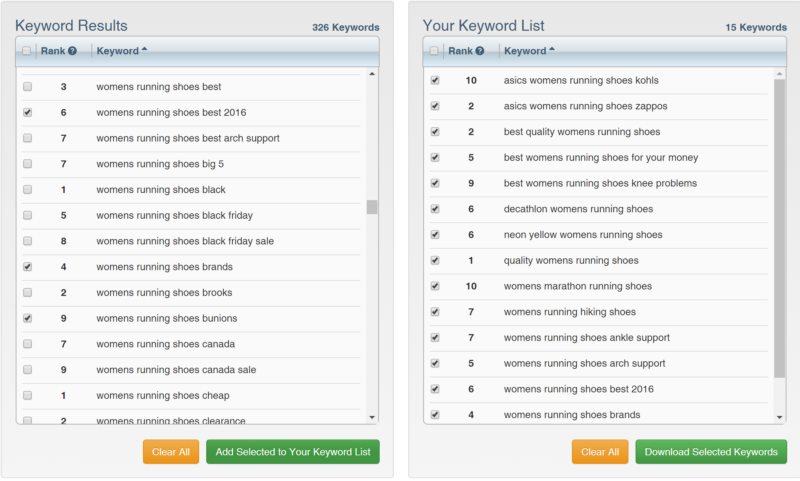Click the Download Selected Keywords button
Image resolution: width=800 pixels, height=481 pixels.
pos(710,452)
